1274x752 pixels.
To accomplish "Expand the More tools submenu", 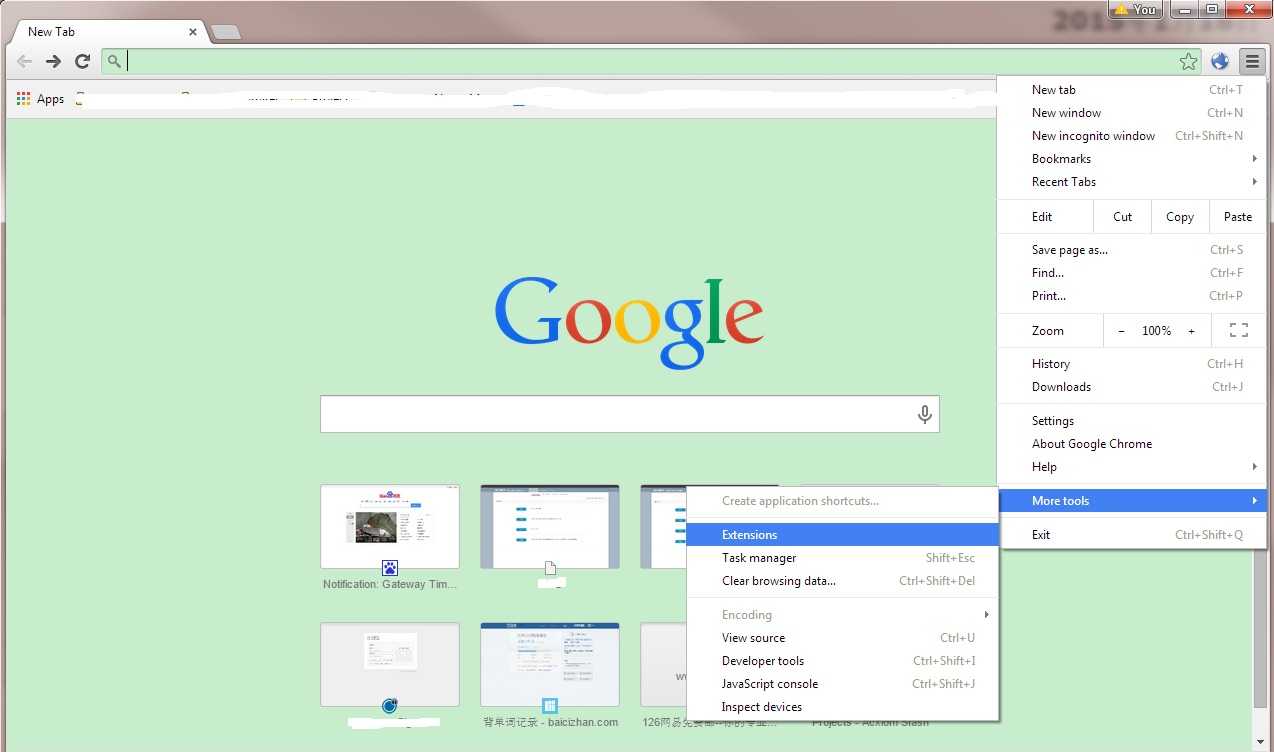I will (x=1132, y=501).
